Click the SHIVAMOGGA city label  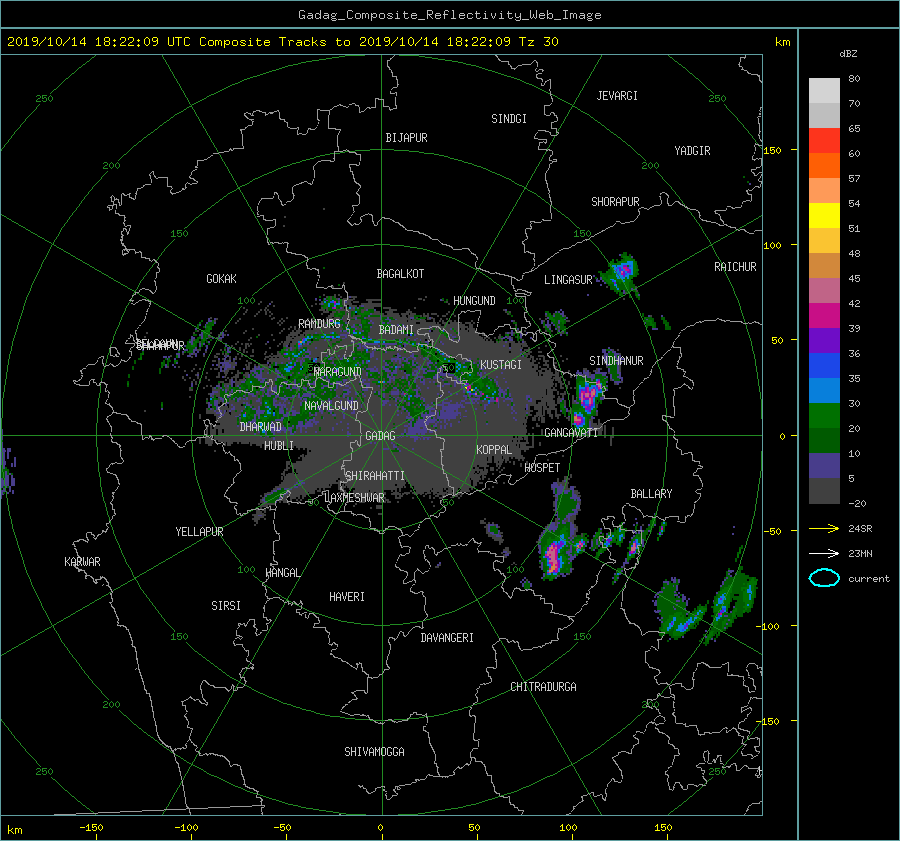[x=374, y=751]
